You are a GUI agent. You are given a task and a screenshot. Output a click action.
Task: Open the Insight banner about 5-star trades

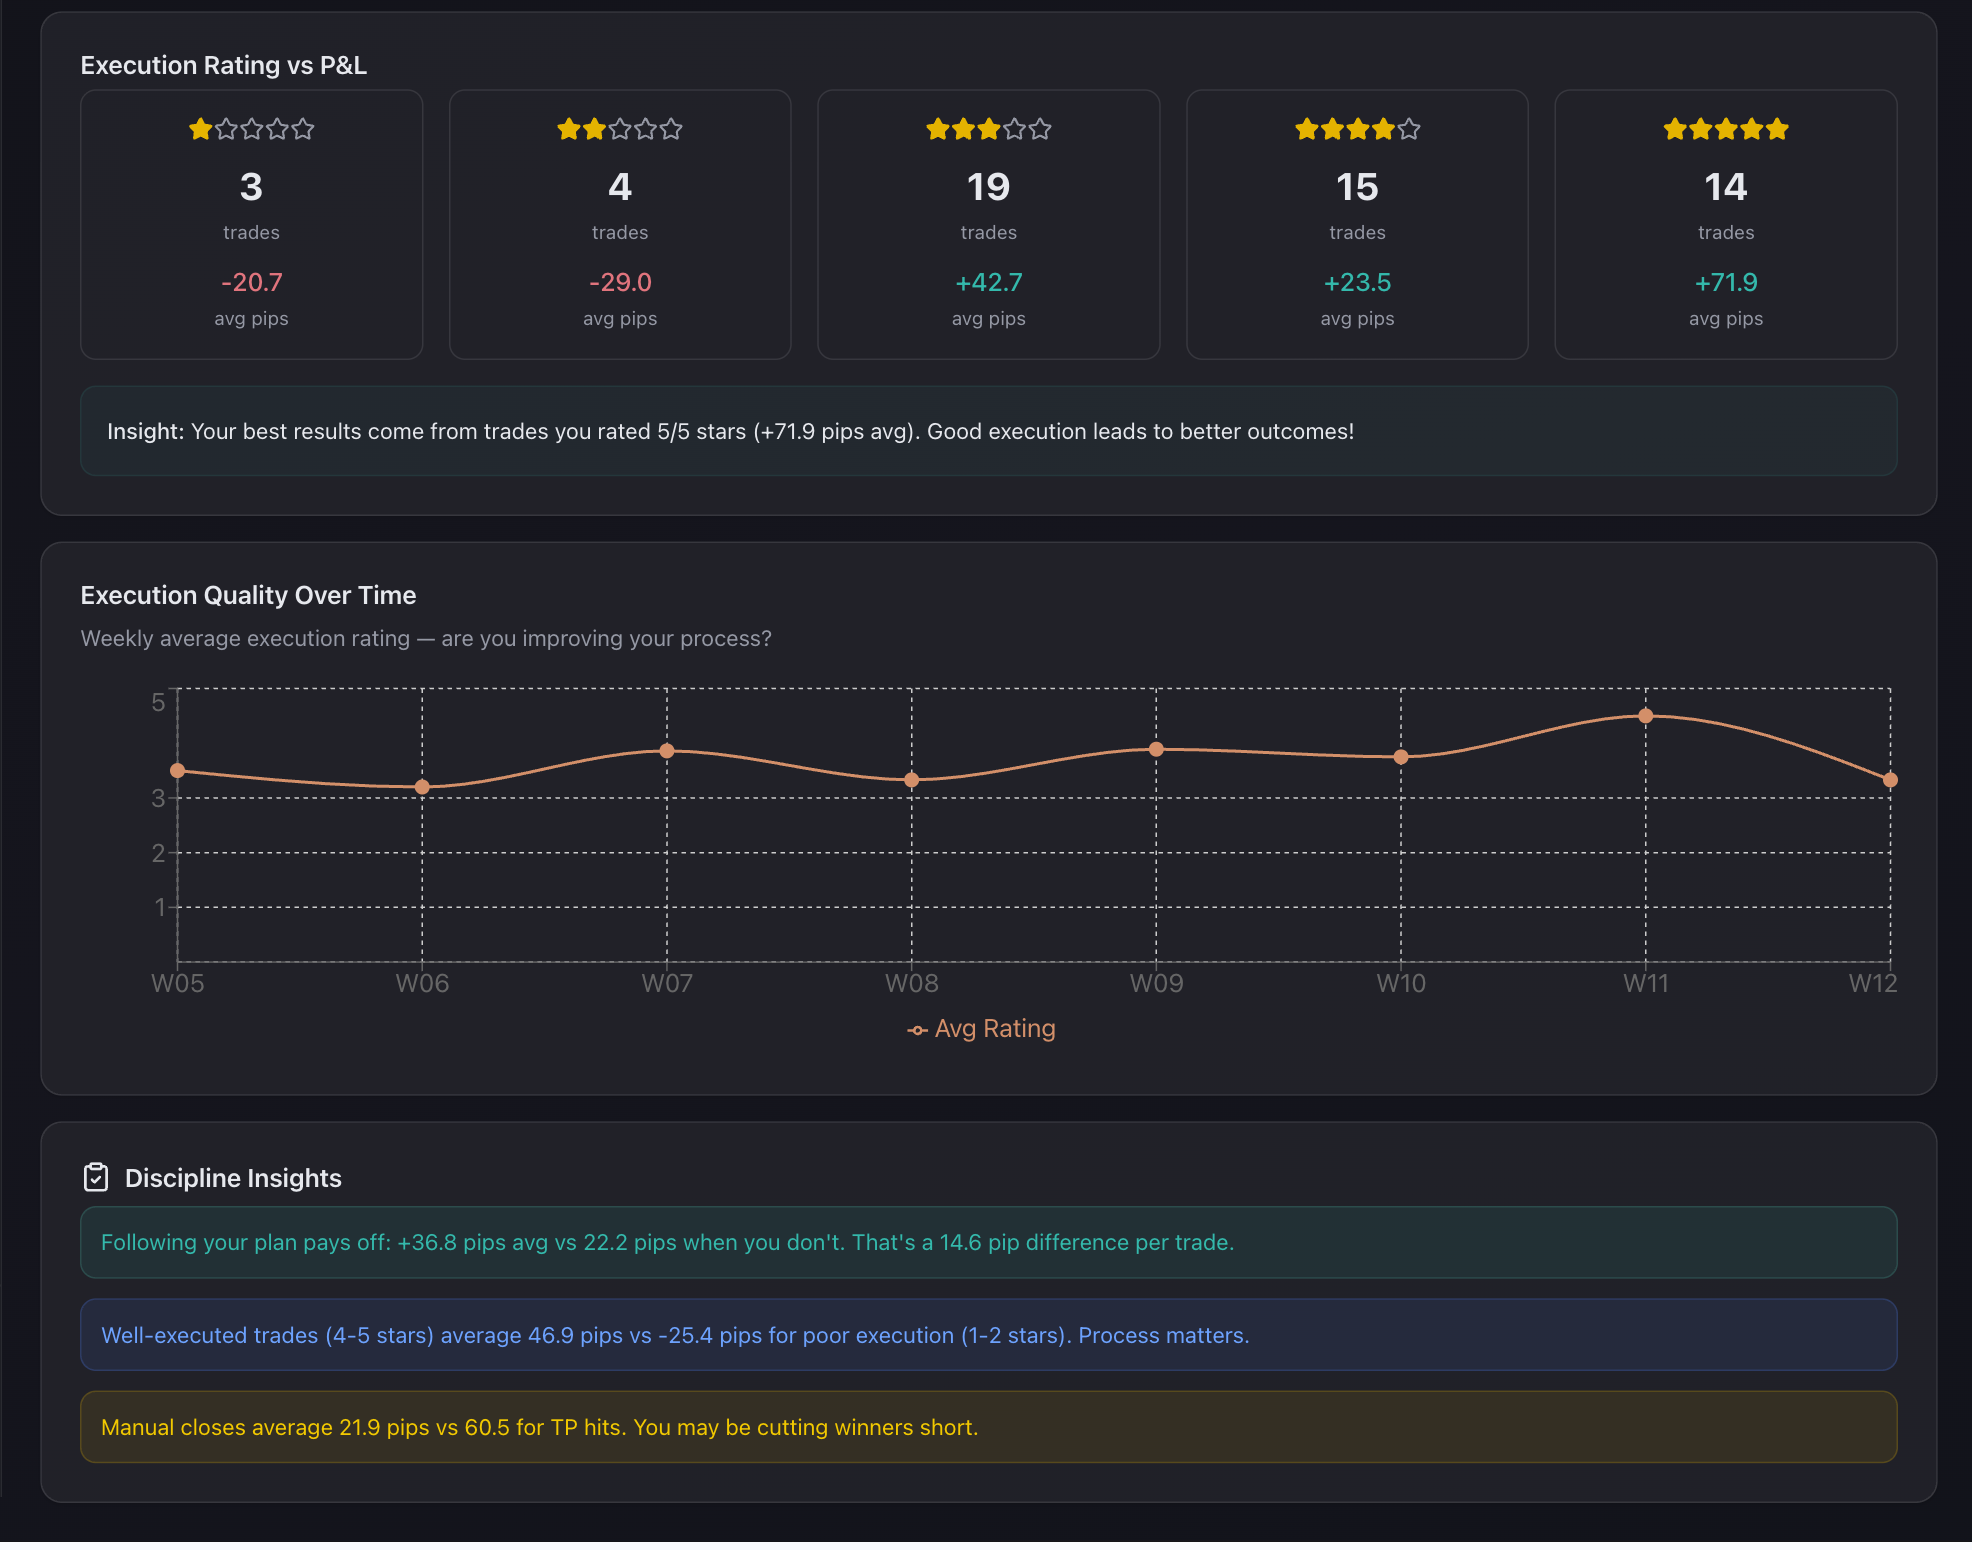[x=988, y=430]
